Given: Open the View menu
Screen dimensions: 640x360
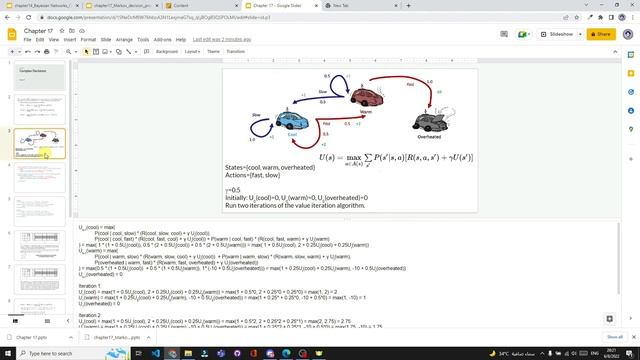Looking at the screenshot, I should [x=54, y=40].
